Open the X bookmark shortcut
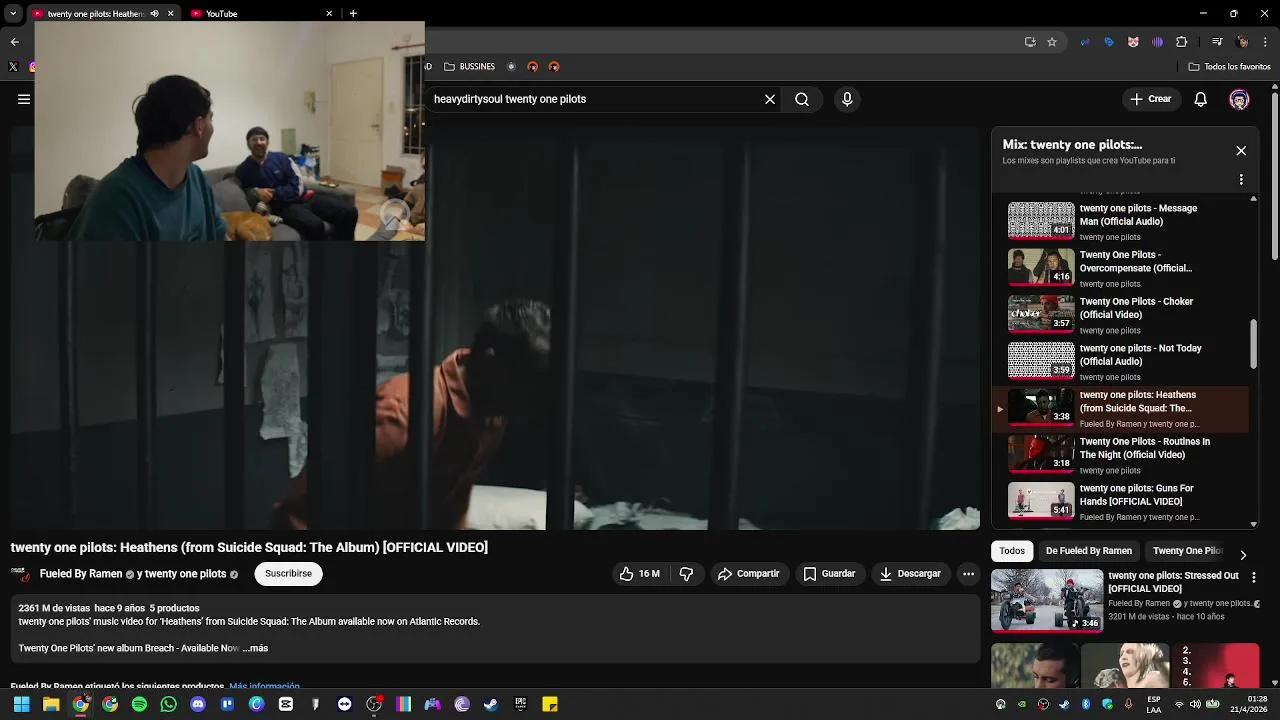 (x=13, y=67)
